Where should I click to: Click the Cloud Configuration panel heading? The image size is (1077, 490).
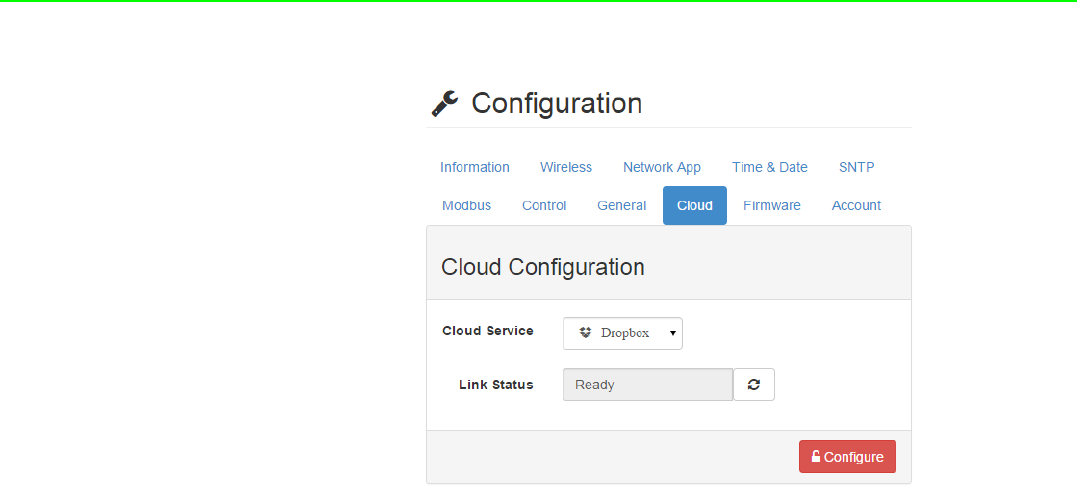[x=543, y=267]
